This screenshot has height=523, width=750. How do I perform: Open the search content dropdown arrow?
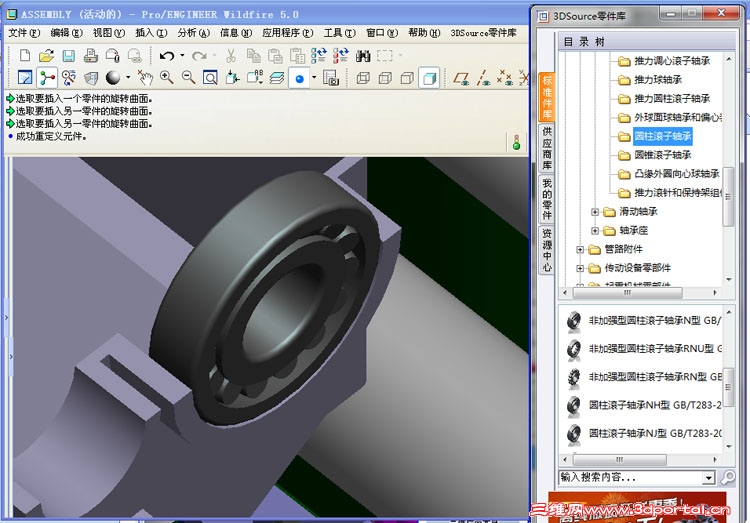coord(709,478)
